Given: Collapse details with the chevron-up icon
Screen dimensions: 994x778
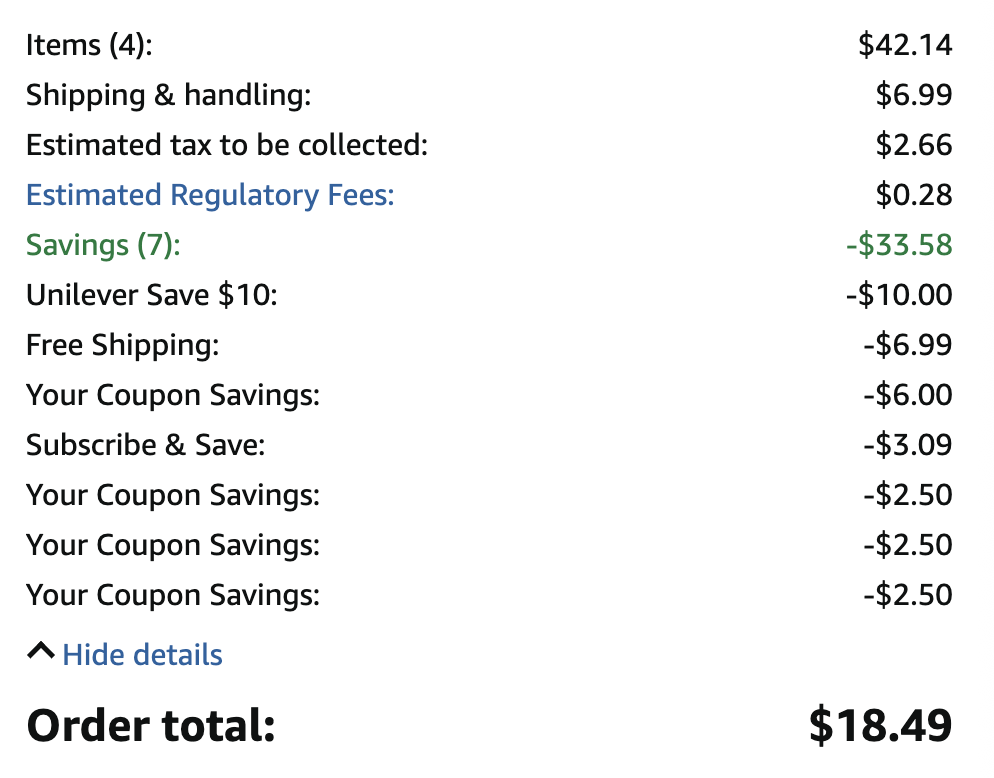Looking at the screenshot, I should (40, 653).
